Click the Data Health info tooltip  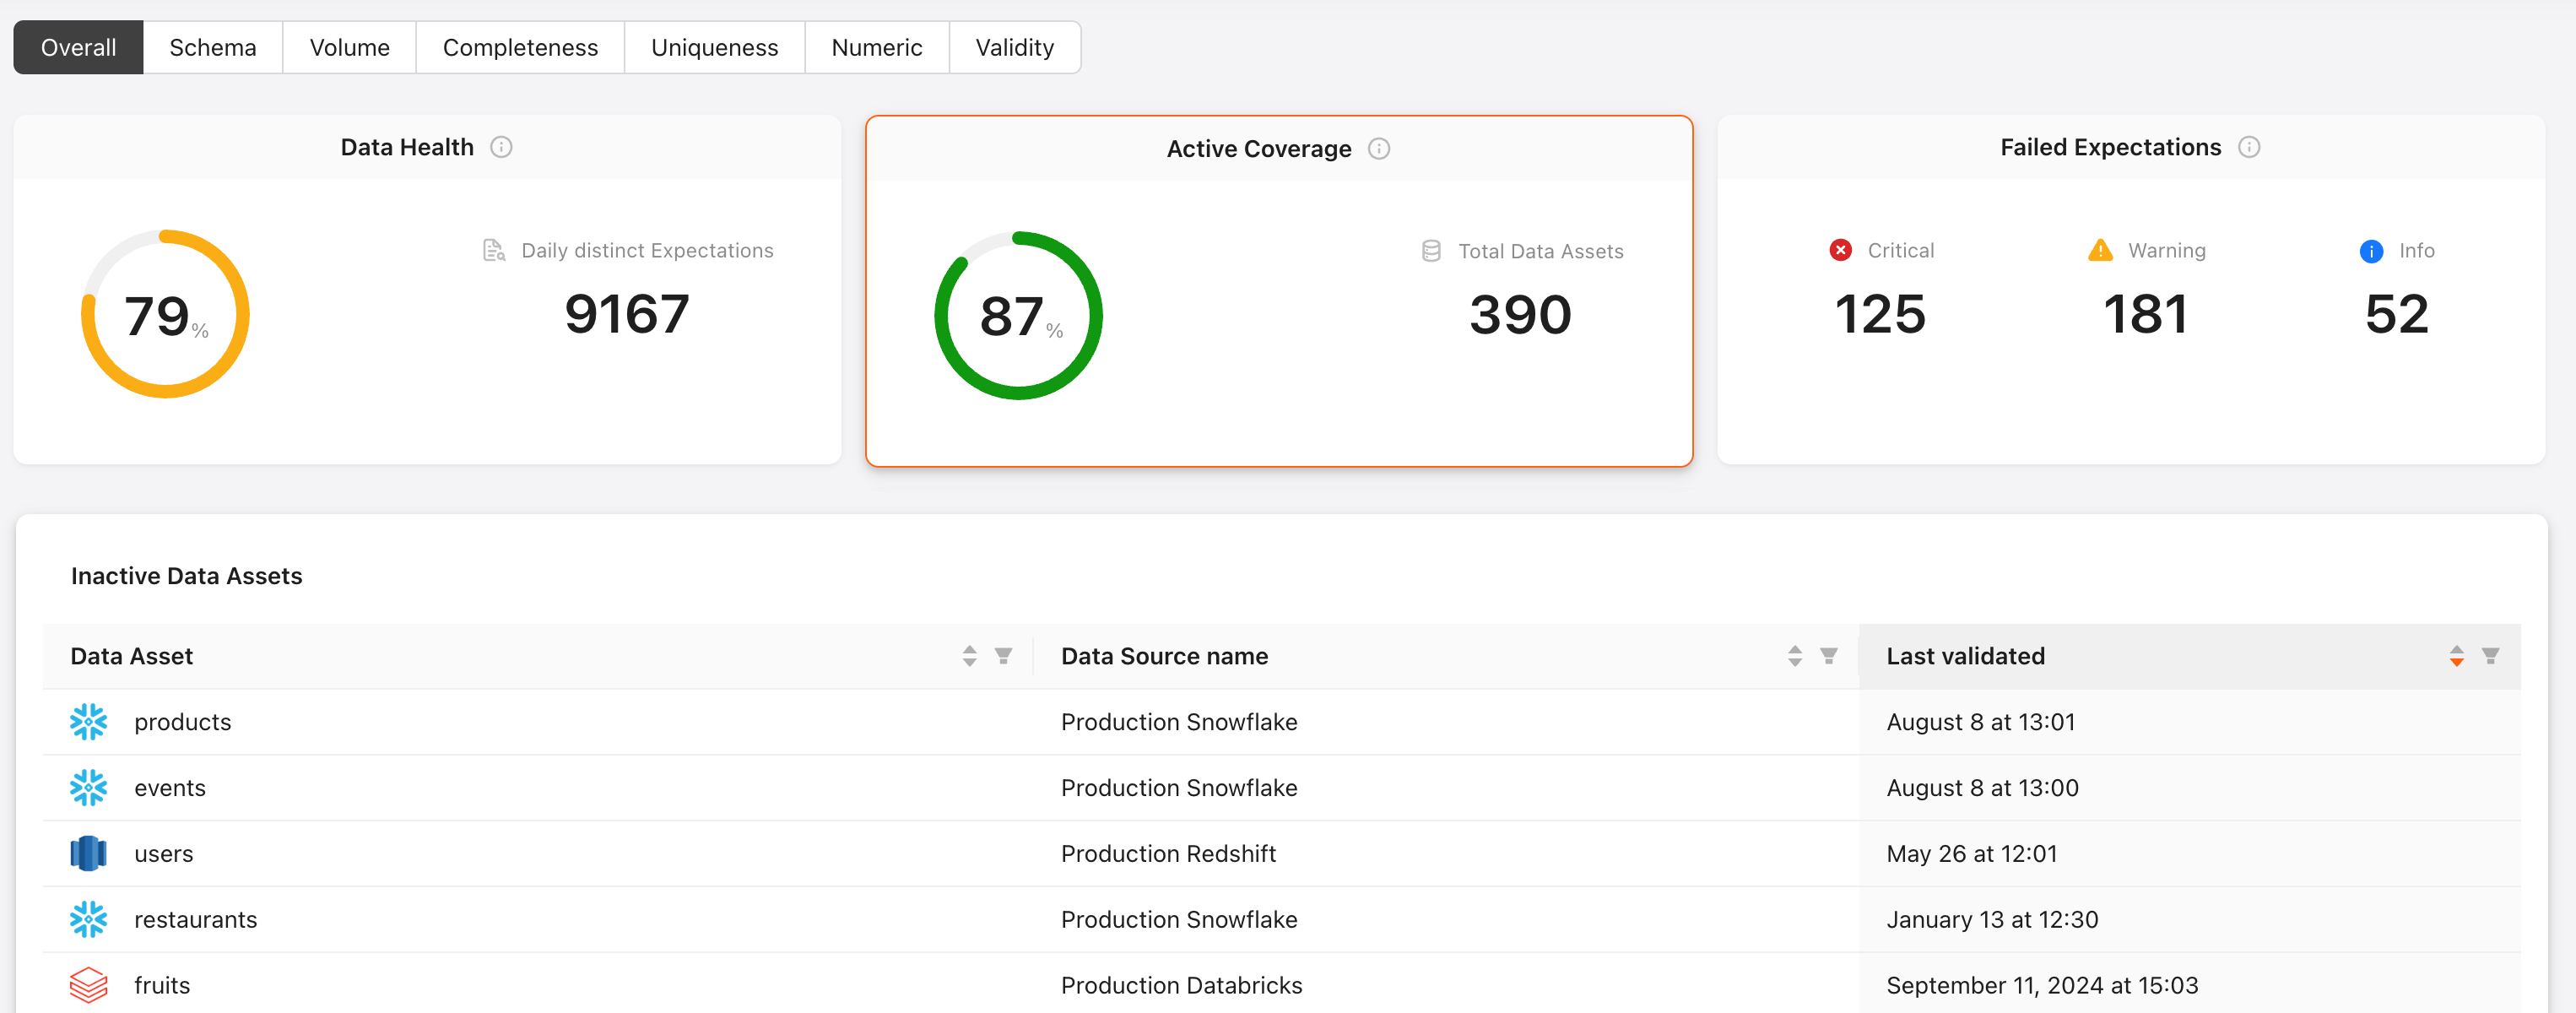pyautogui.click(x=502, y=146)
